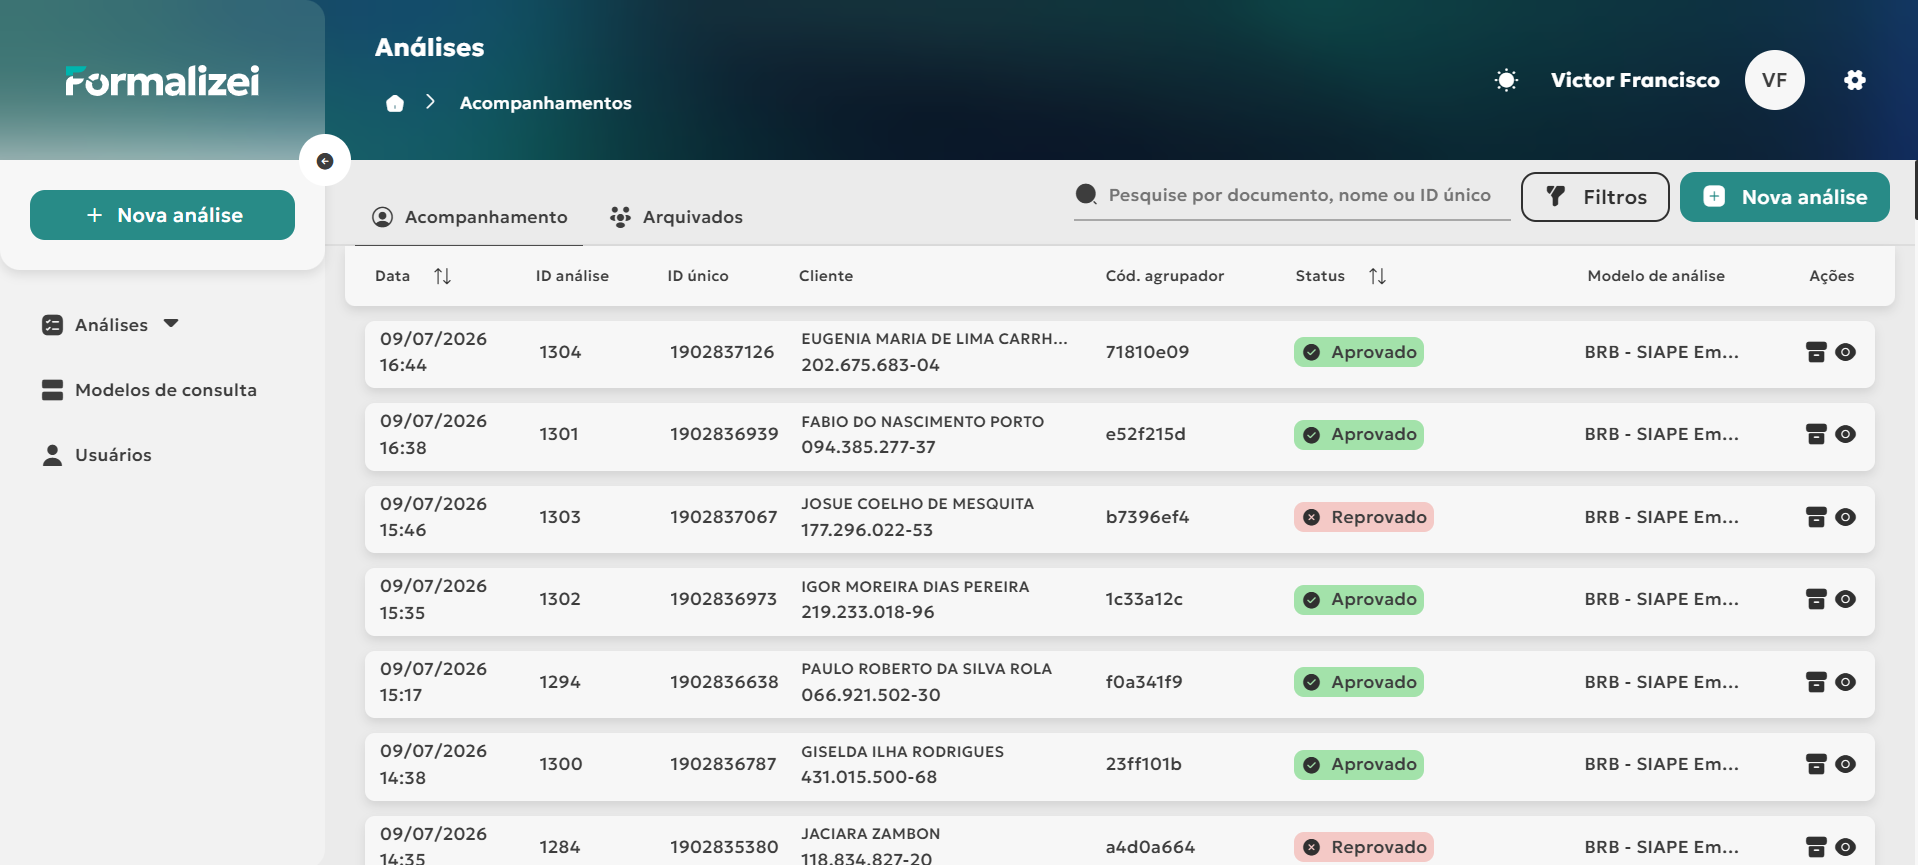Click the Victor Francisco user name

pos(1635,80)
